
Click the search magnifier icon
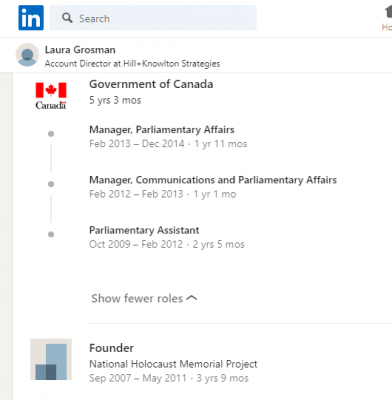[x=67, y=18]
